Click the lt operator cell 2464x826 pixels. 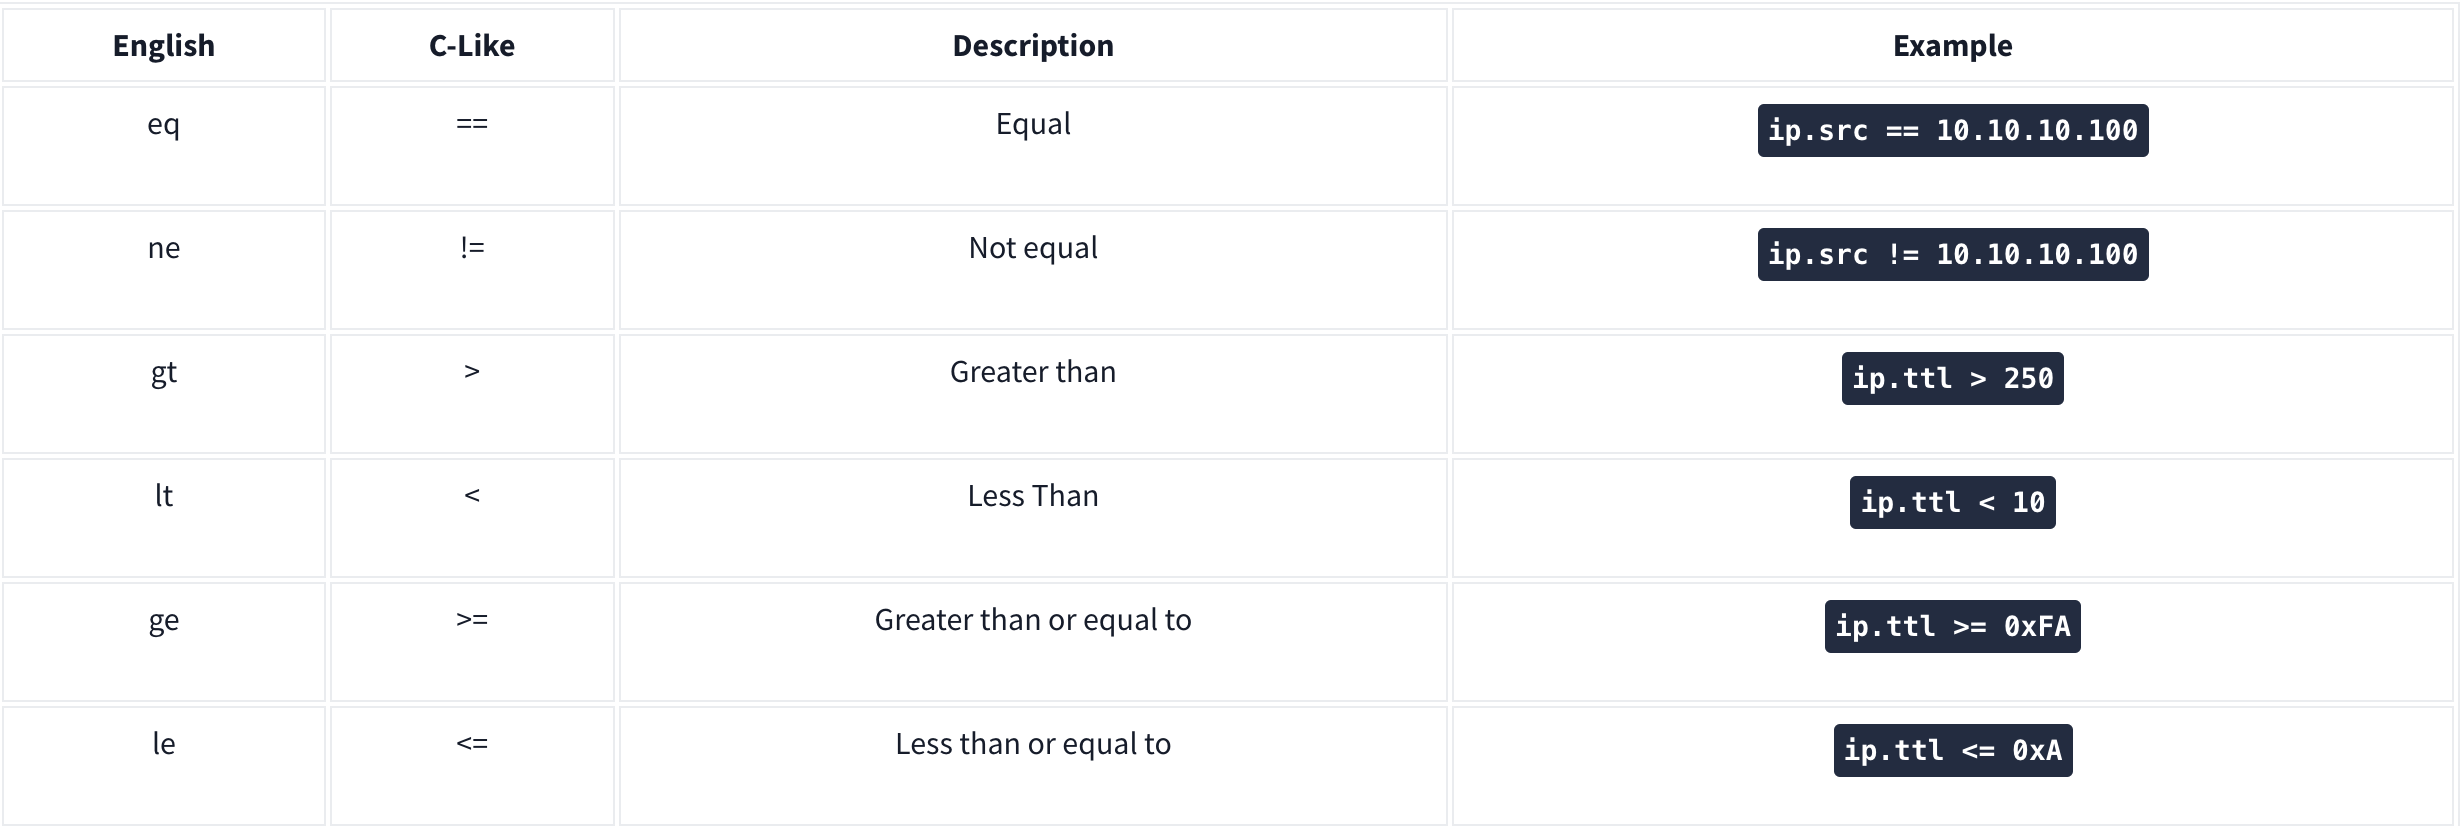[164, 518]
